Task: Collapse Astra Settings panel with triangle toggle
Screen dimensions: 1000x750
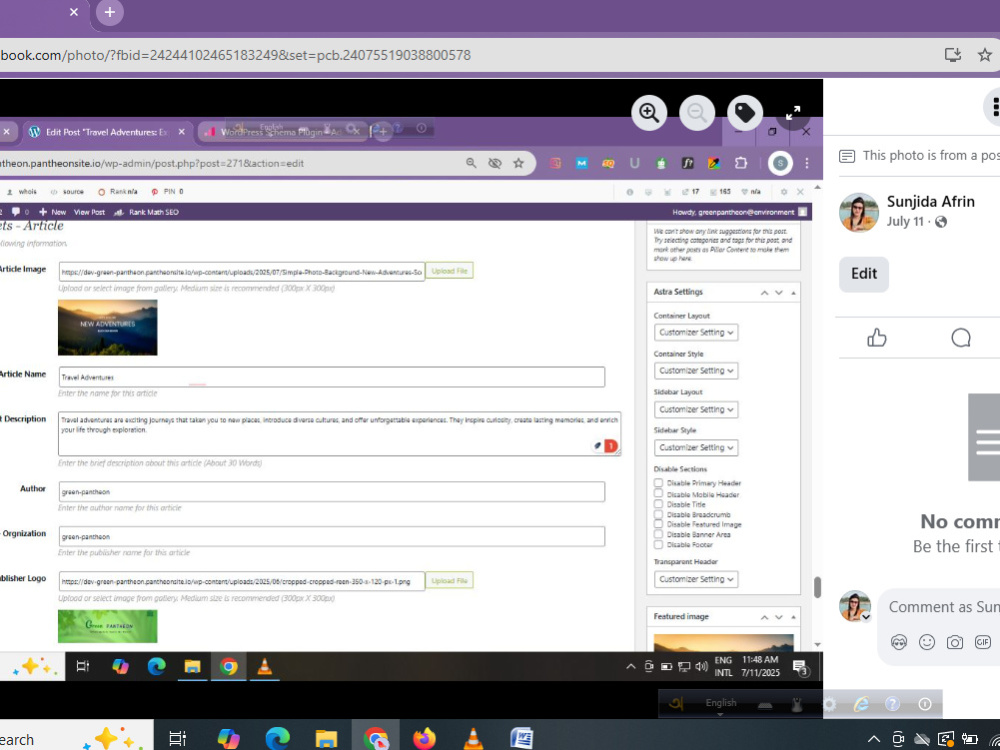Action: pyautogui.click(x=793, y=293)
